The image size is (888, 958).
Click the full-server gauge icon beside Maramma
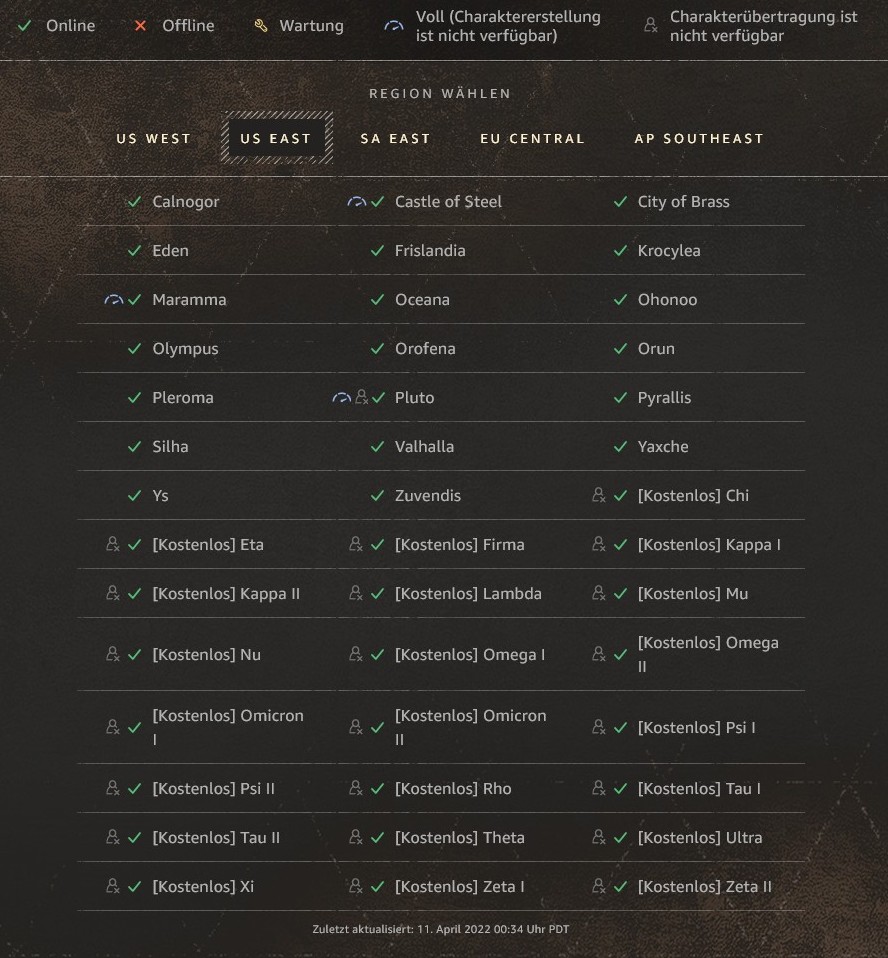coord(114,300)
